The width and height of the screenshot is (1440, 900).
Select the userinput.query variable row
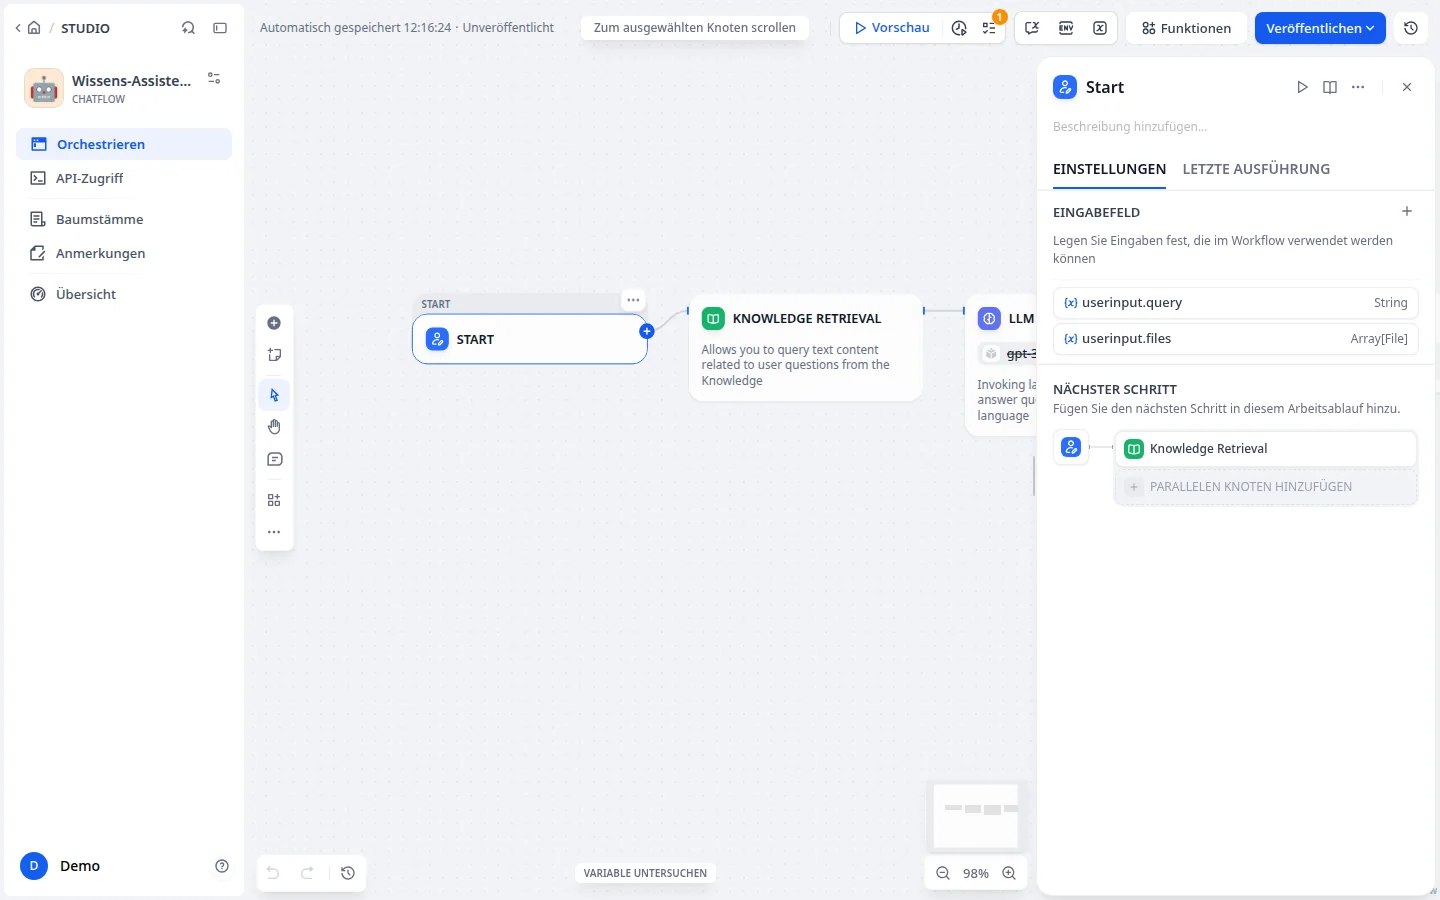[1235, 303]
